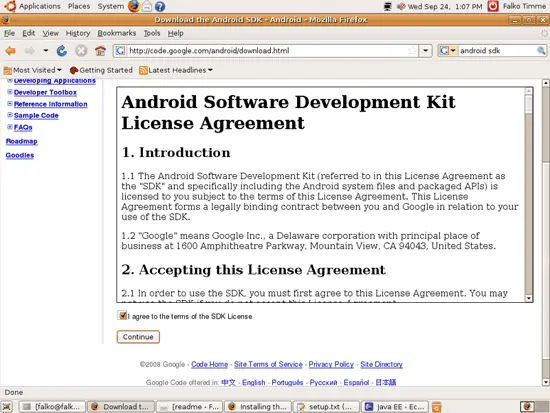Switch to the Java EE Eclipse taskbar window
Screen dimensions: 550x413
(x=395, y=407)
